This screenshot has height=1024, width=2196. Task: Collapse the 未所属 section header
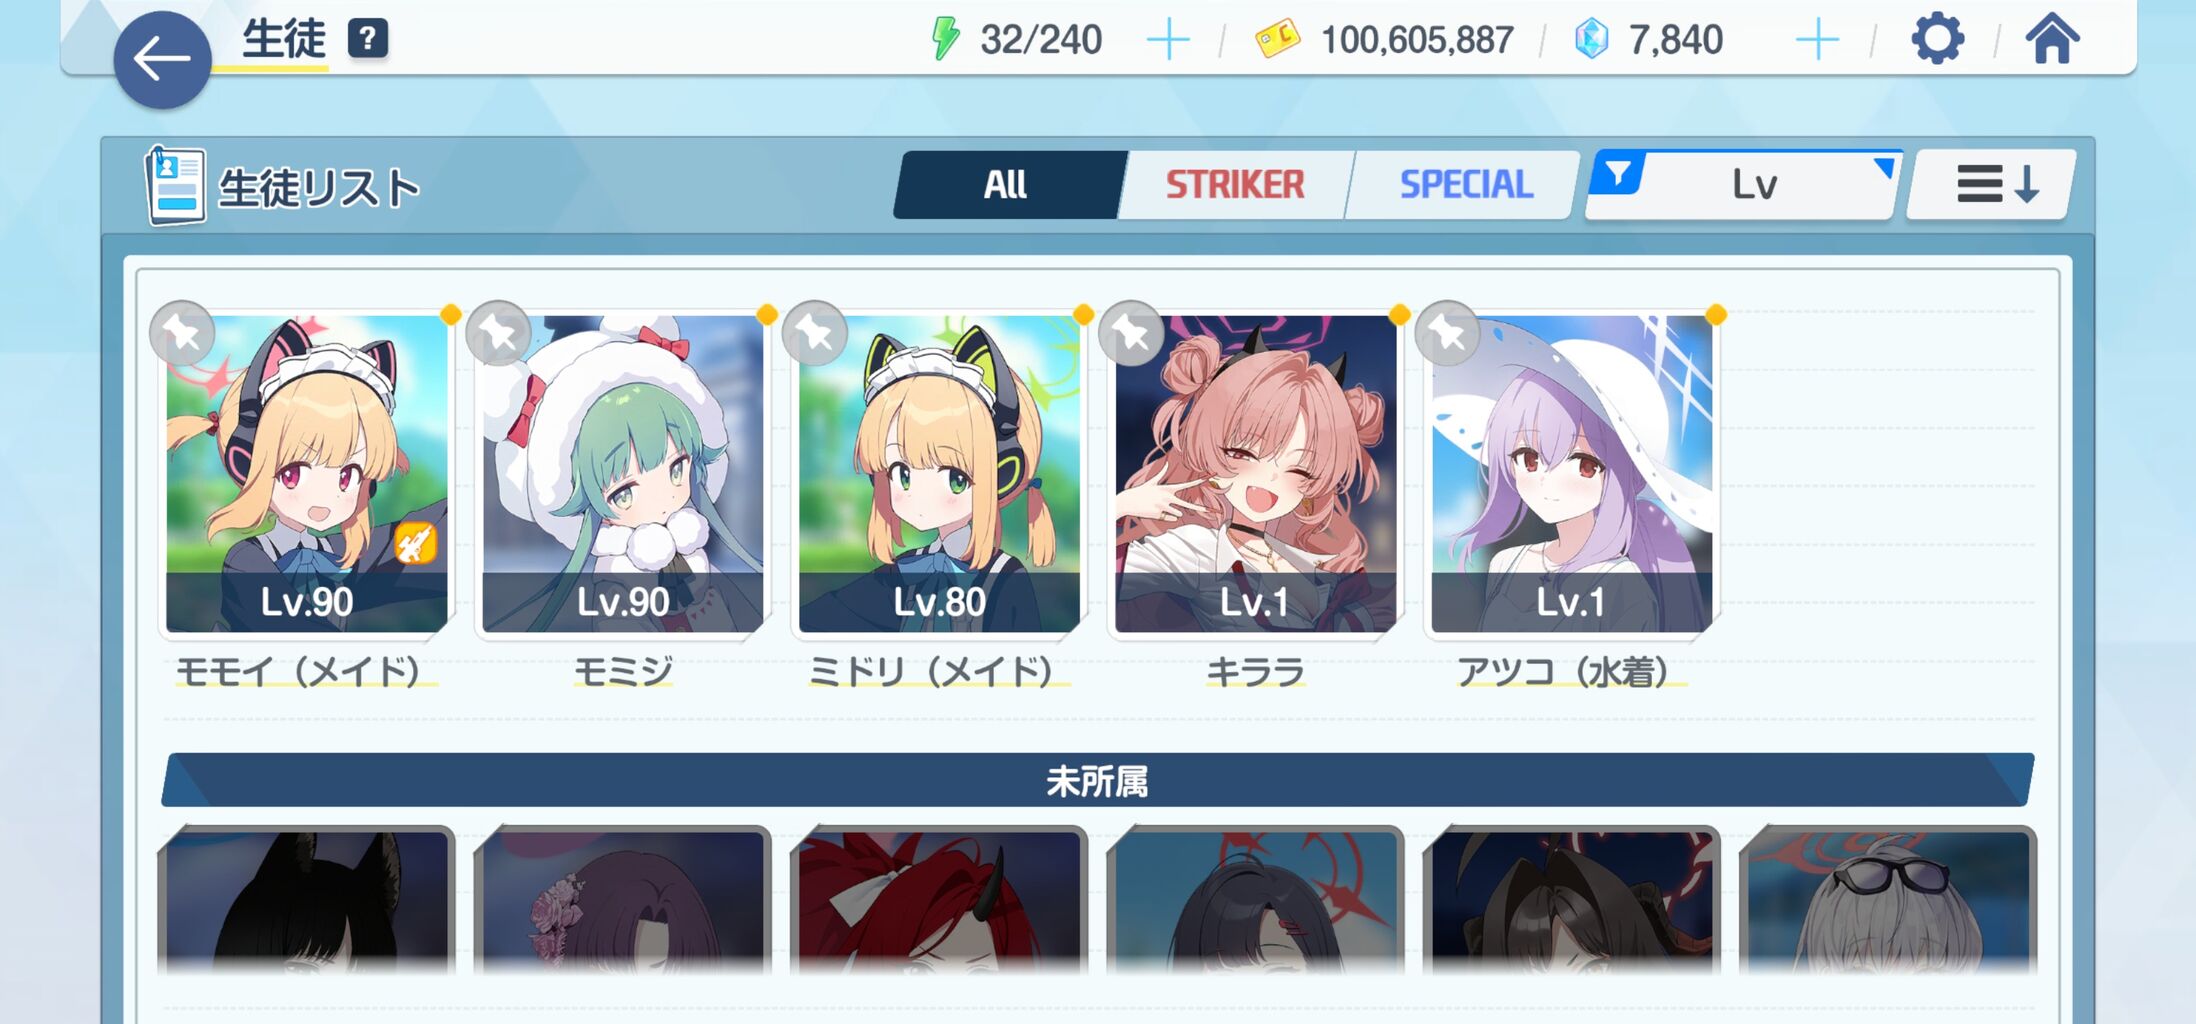pyautogui.click(x=1097, y=780)
